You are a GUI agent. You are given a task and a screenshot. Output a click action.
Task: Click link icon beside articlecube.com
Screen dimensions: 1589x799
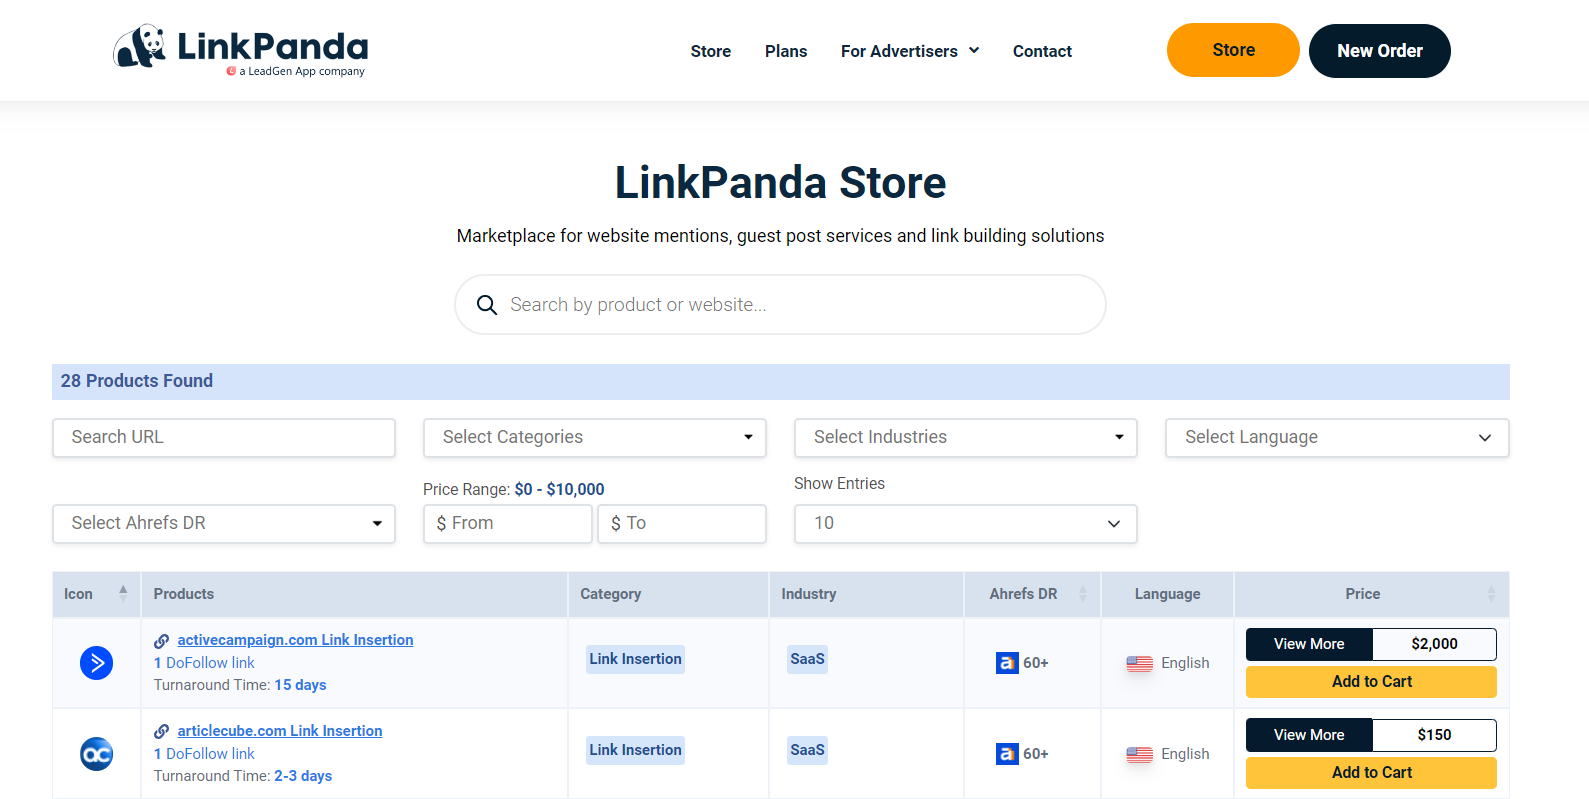click(x=161, y=732)
